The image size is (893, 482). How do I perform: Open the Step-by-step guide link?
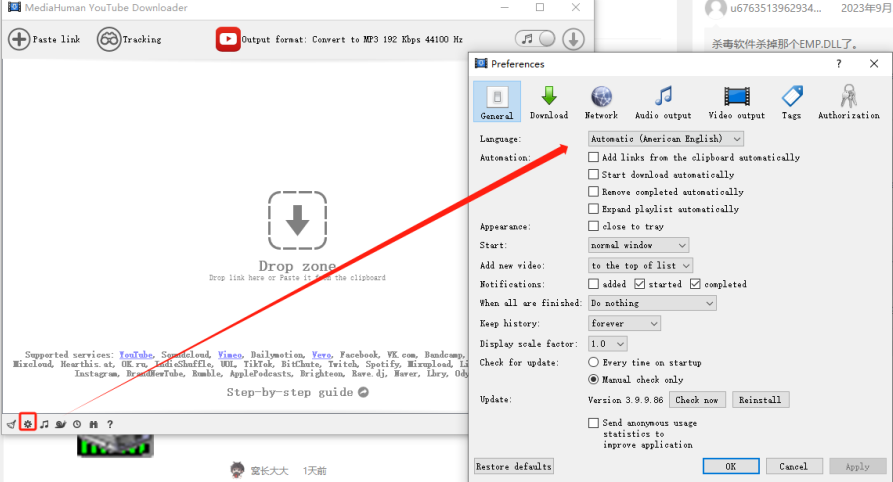(x=290, y=392)
